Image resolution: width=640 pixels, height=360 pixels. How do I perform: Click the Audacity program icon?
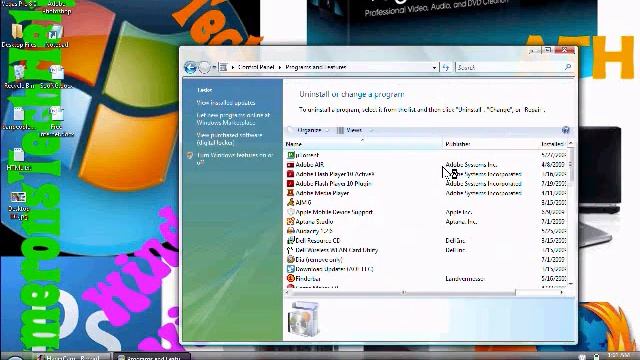(x=290, y=231)
